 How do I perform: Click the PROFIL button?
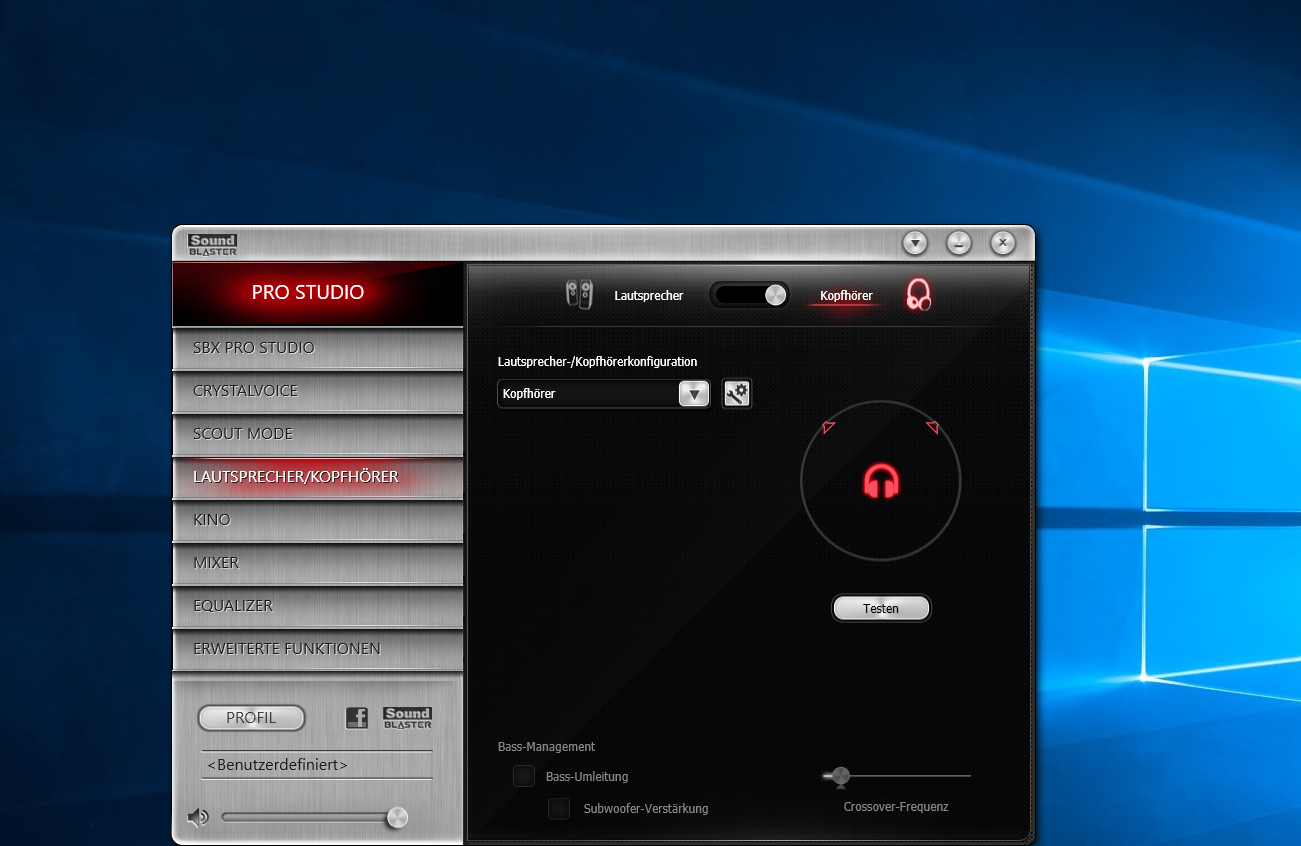(x=251, y=718)
